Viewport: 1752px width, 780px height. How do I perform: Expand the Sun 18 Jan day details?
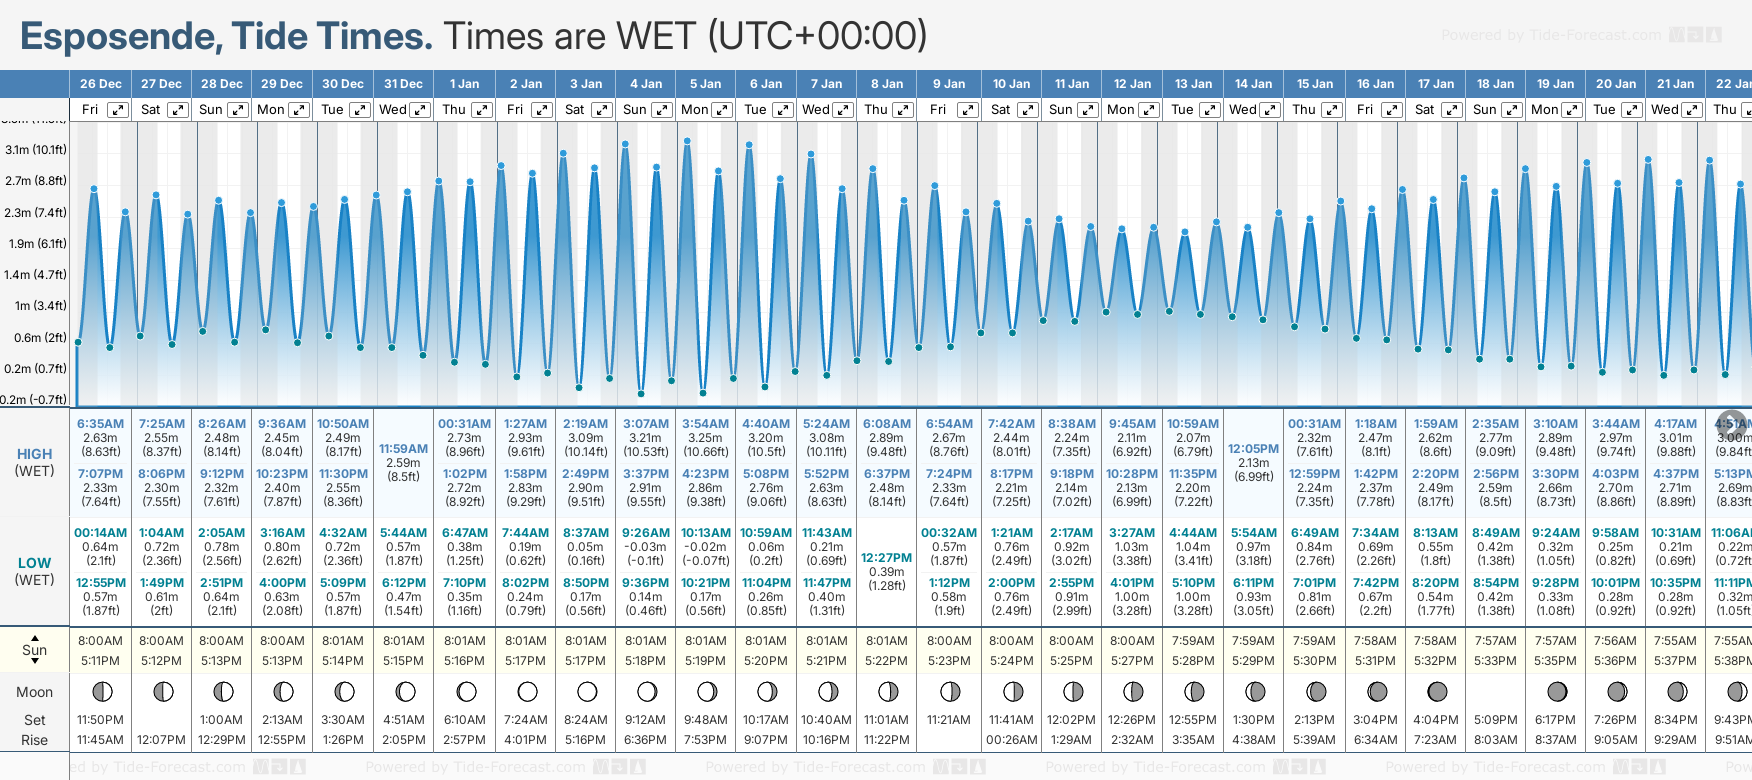coord(1511,110)
